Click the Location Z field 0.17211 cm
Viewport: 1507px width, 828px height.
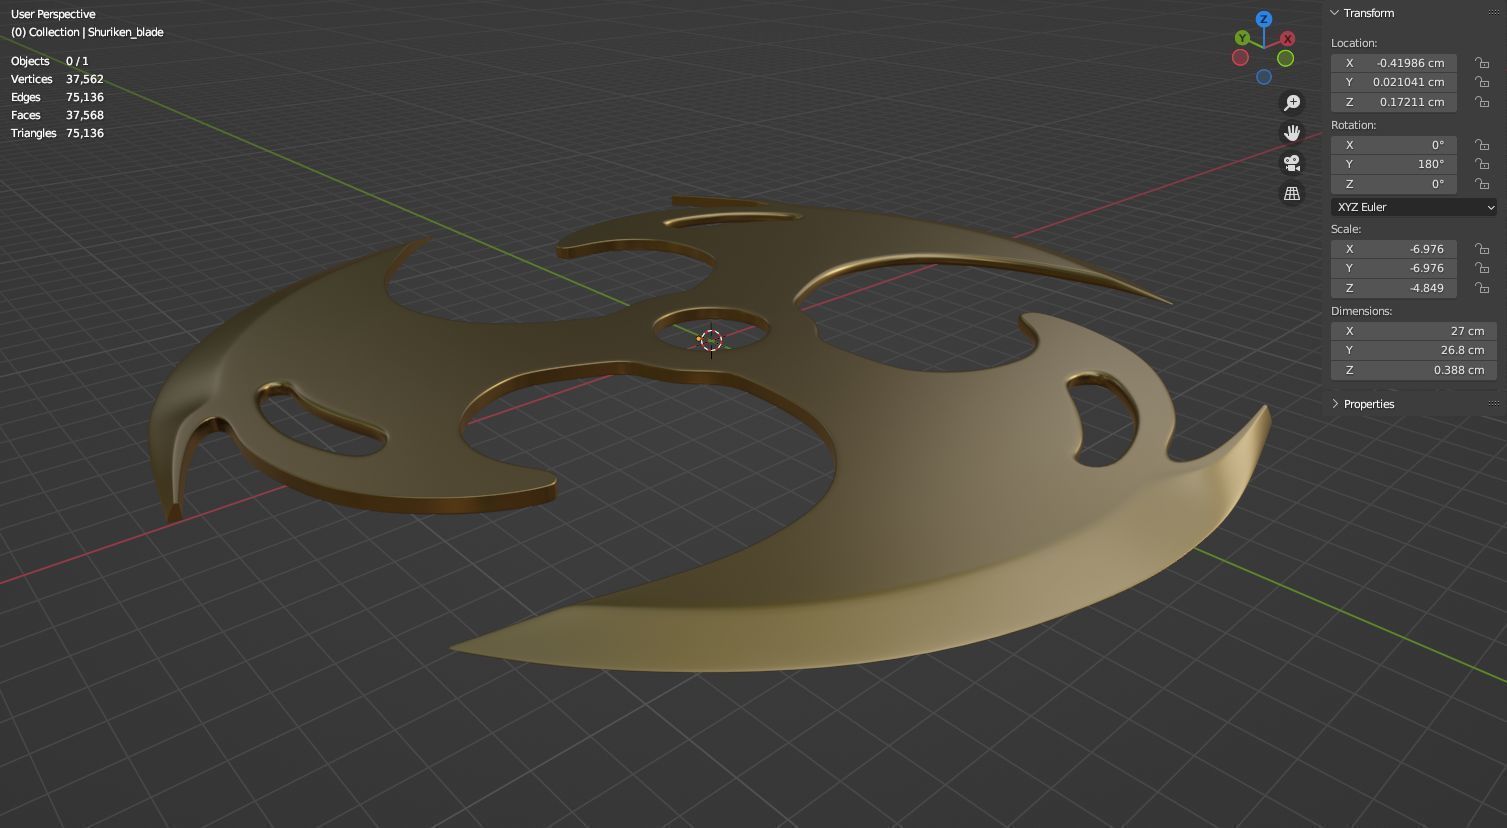(1394, 102)
